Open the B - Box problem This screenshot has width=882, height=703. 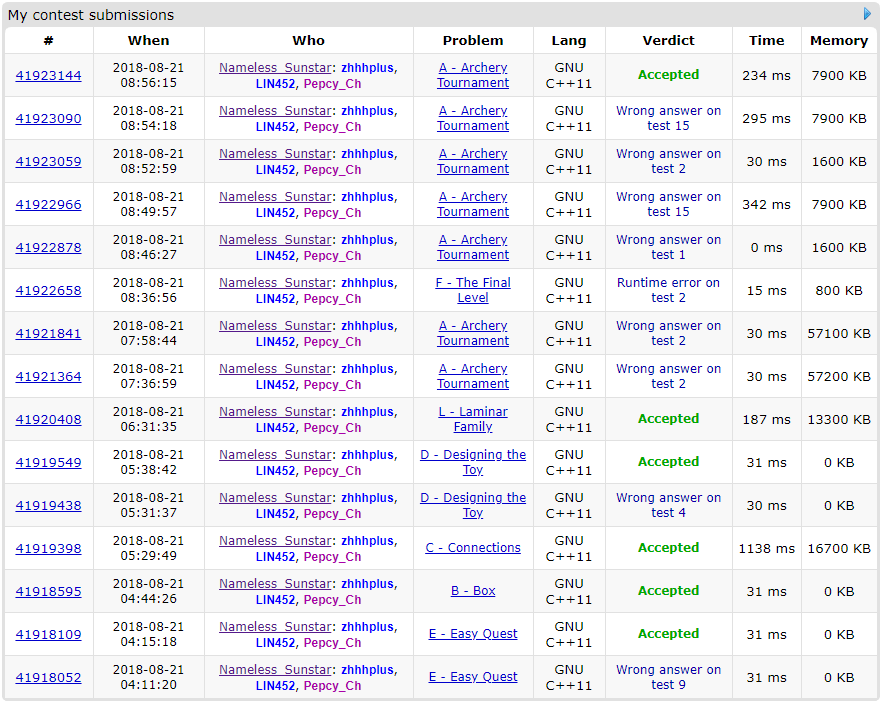click(x=473, y=591)
